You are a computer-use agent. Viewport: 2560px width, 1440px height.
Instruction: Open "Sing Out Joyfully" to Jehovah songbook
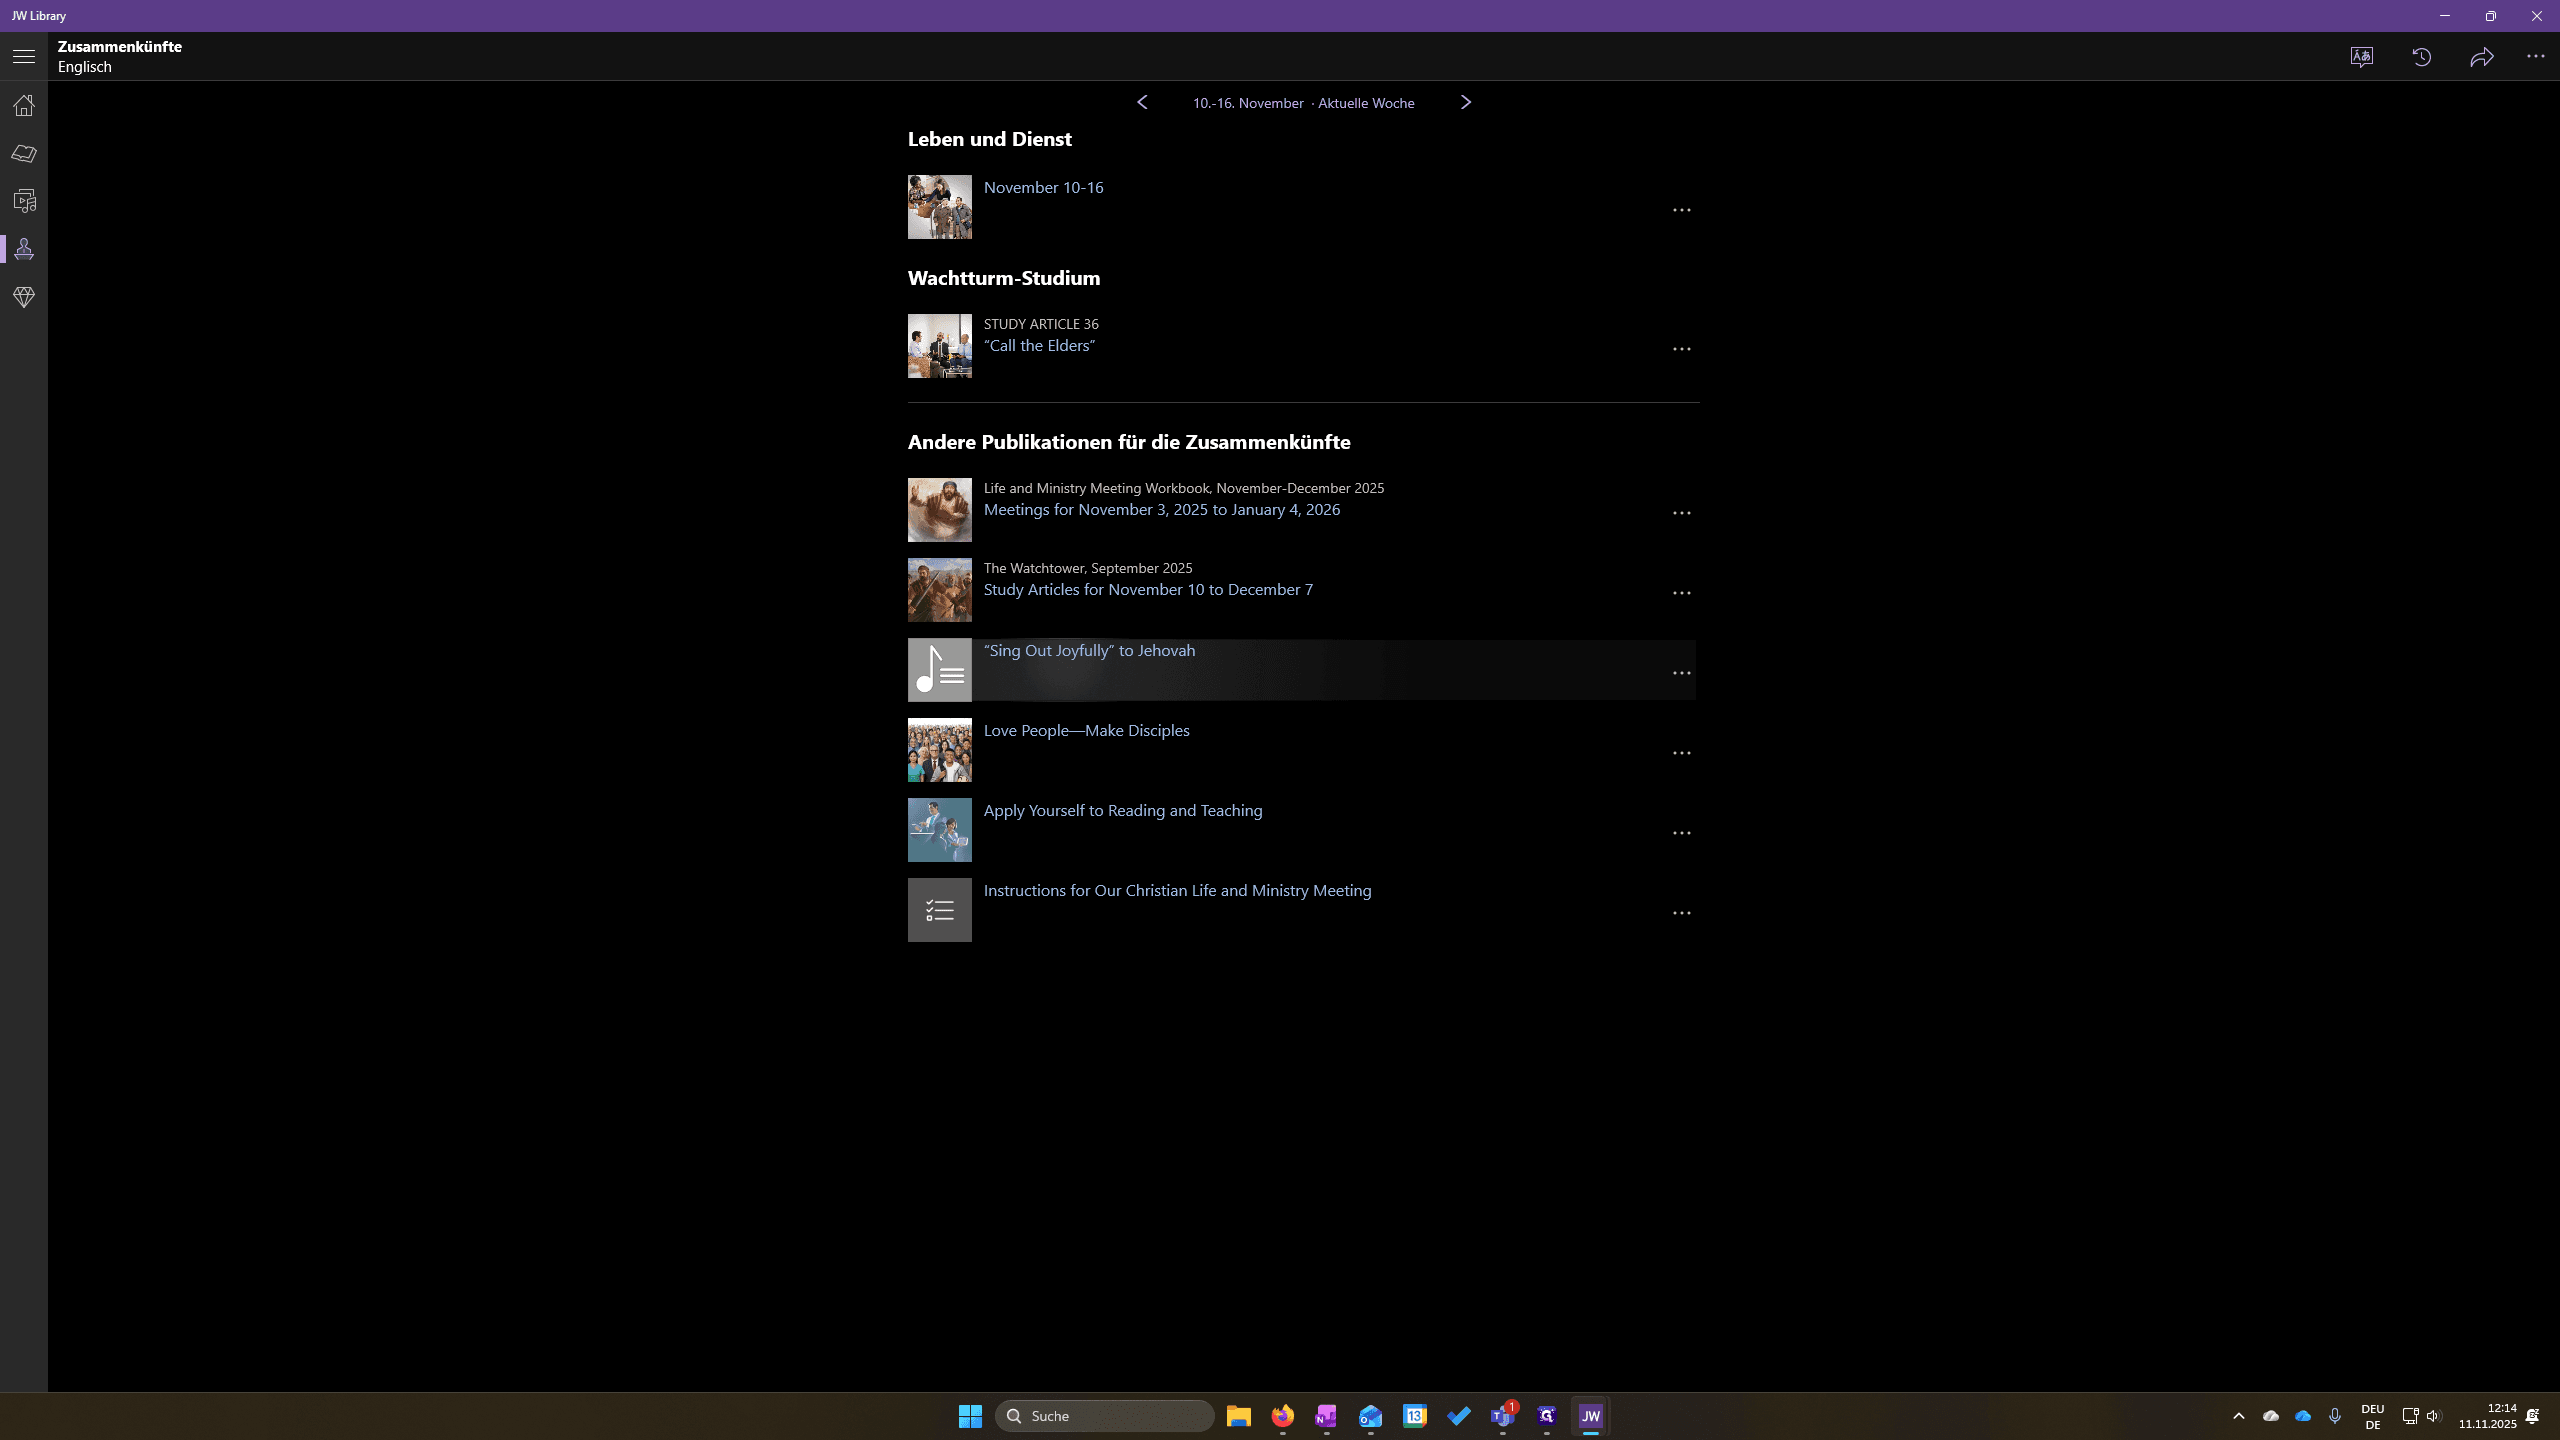(x=1089, y=651)
